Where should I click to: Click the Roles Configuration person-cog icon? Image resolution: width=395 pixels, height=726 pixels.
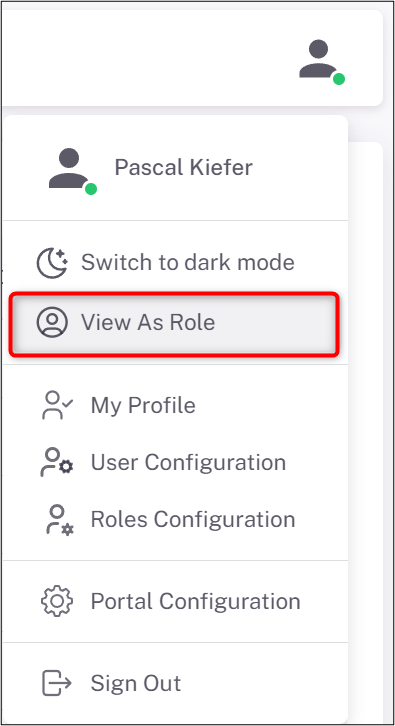tap(59, 520)
